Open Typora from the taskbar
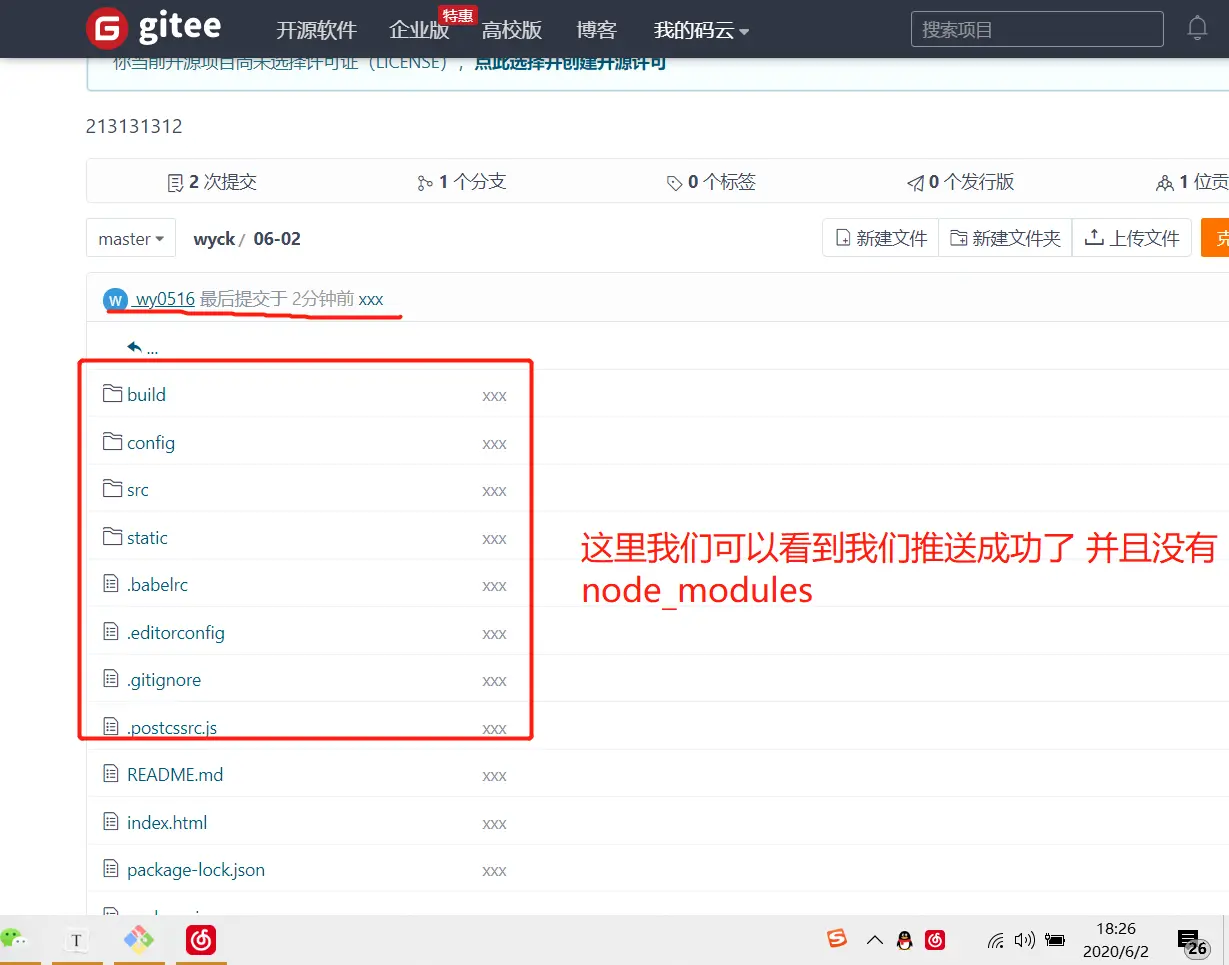The width and height of the screenshot is (1229, 965). pos(76,940)
